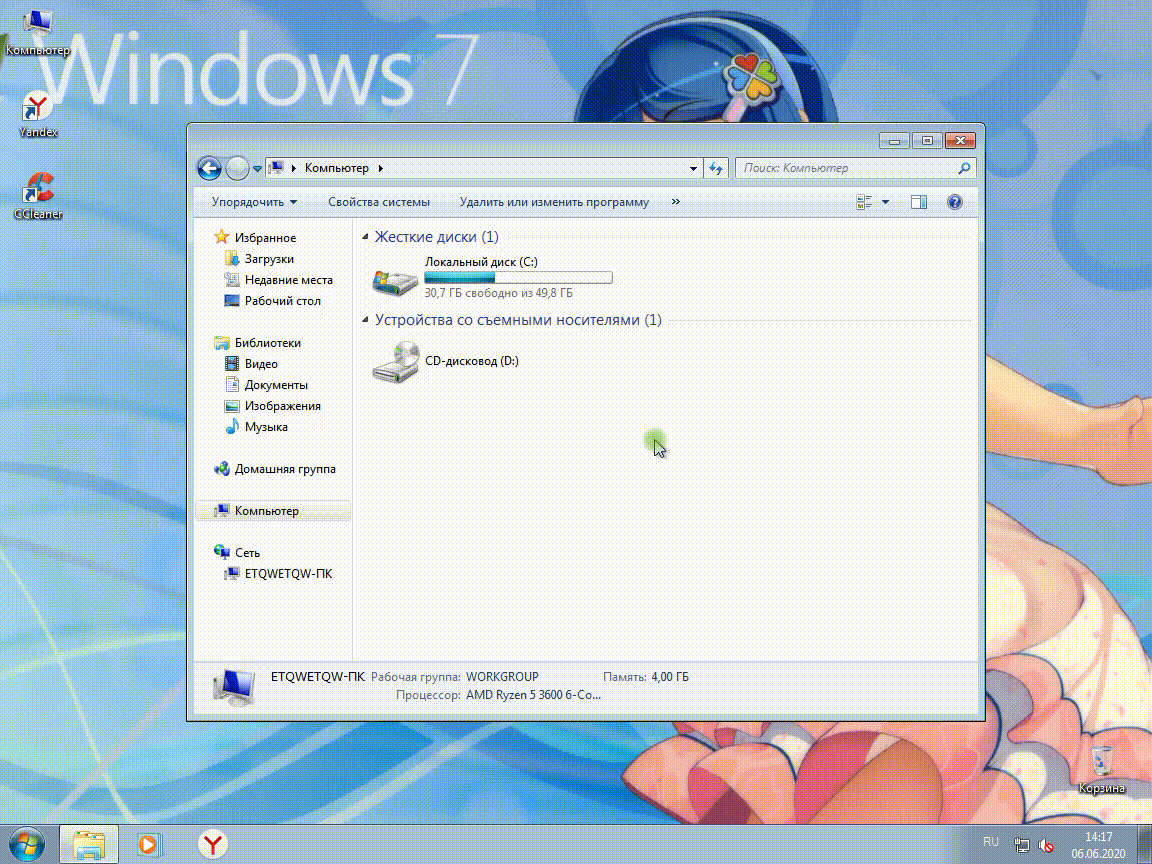Launch Windows Media Player from taskbar
This screenshot has width=1152, height=864.
tap(149, 845)
